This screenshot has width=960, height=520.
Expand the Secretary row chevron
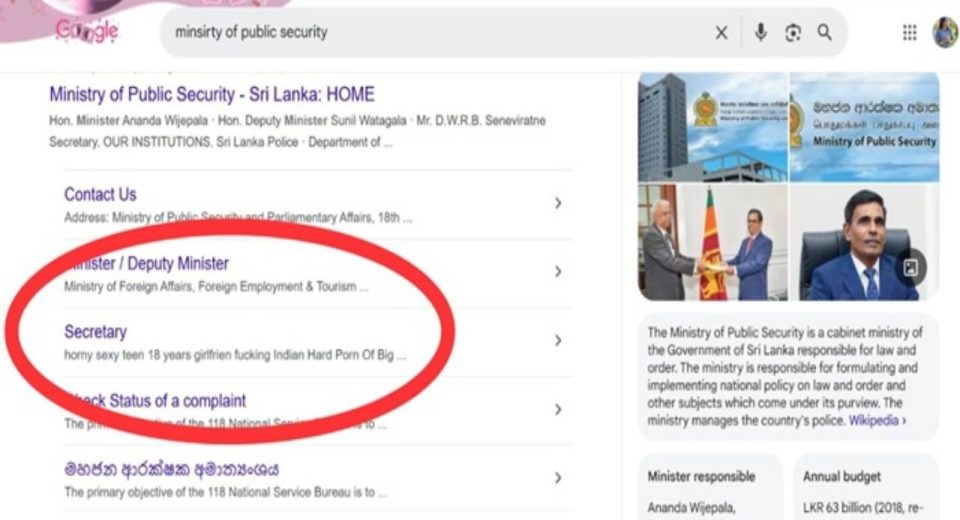[x=558, y=341]
